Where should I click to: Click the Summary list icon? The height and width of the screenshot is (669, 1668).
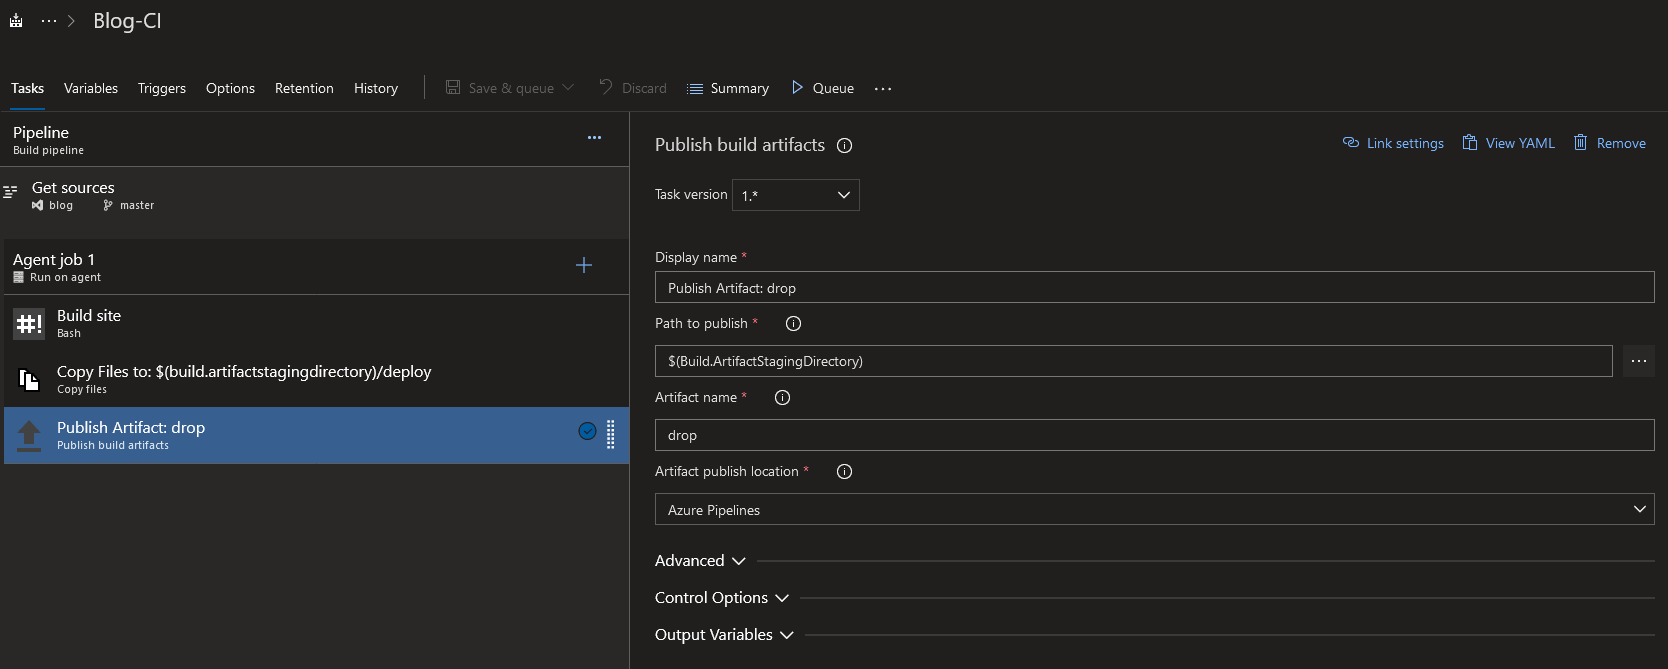click(x=695, y=89)
